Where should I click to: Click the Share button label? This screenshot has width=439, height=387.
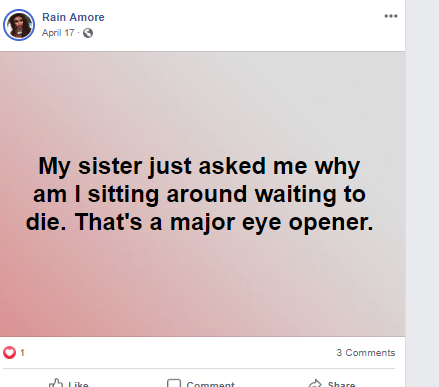coord(341,384)
